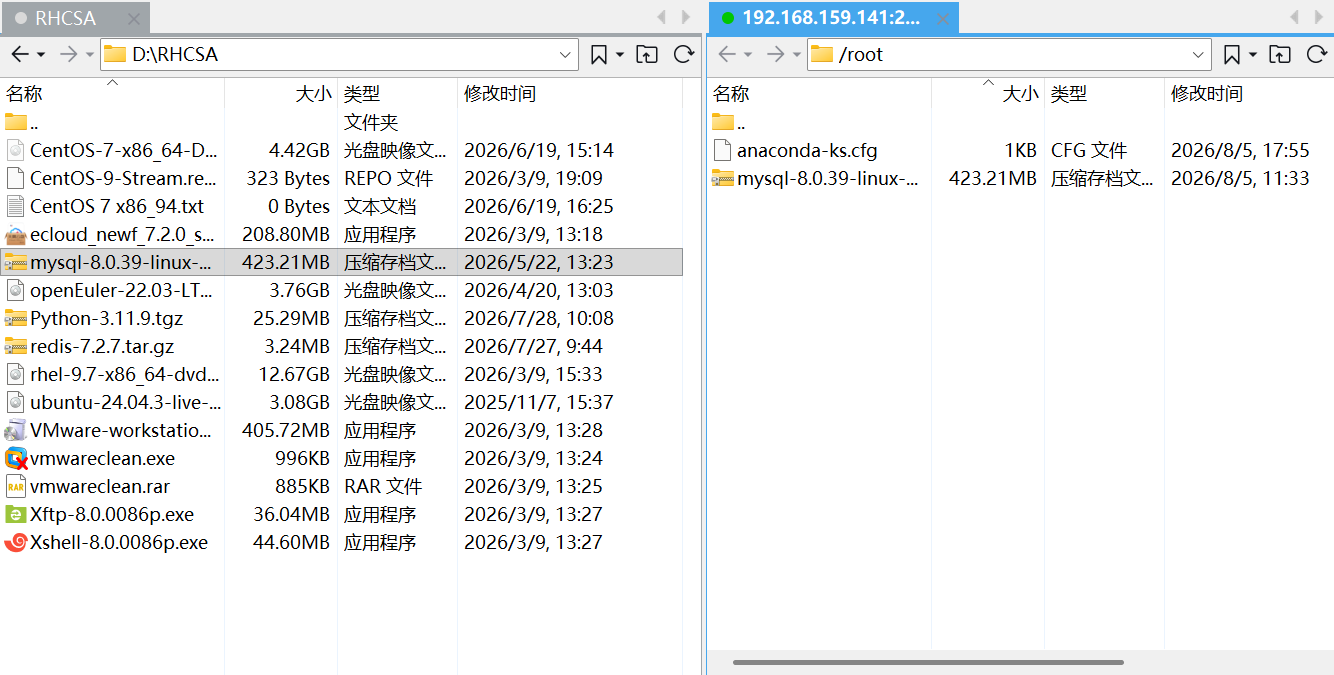
Task: Refresh the remote /root file list
Action: pos(1317,55)
